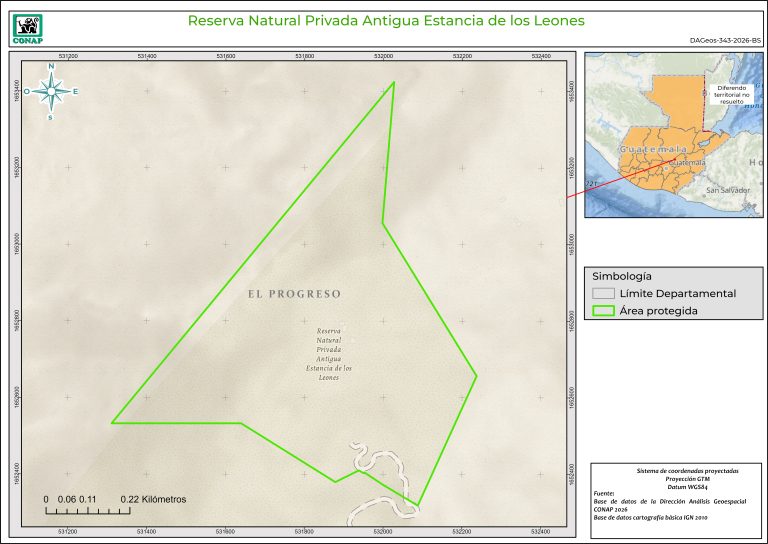768x544 pixels.
Task: Click the Fuente data source text
Action: coord(604,493)
